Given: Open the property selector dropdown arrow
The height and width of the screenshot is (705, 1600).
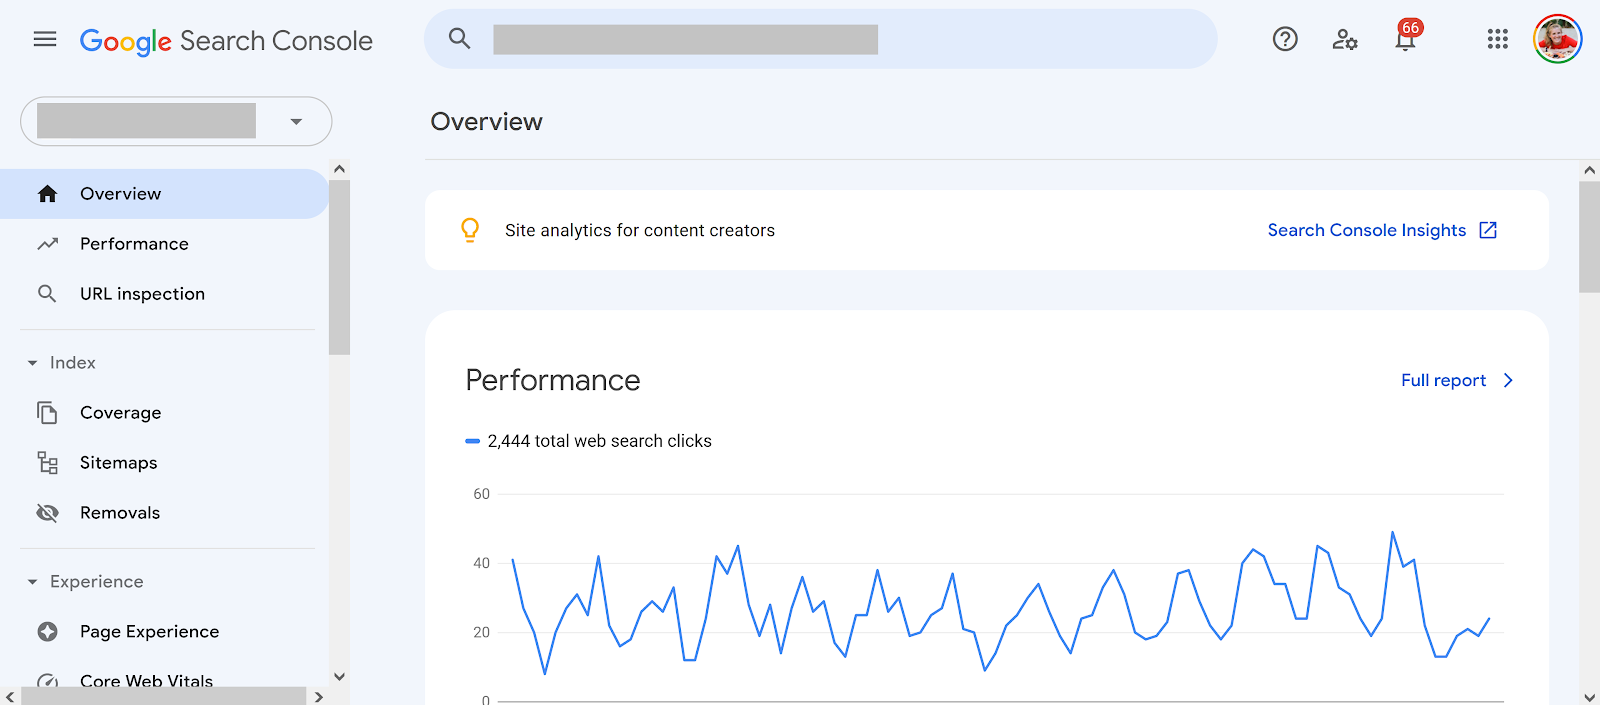Looking at the screenshot, I should [296, 121].
